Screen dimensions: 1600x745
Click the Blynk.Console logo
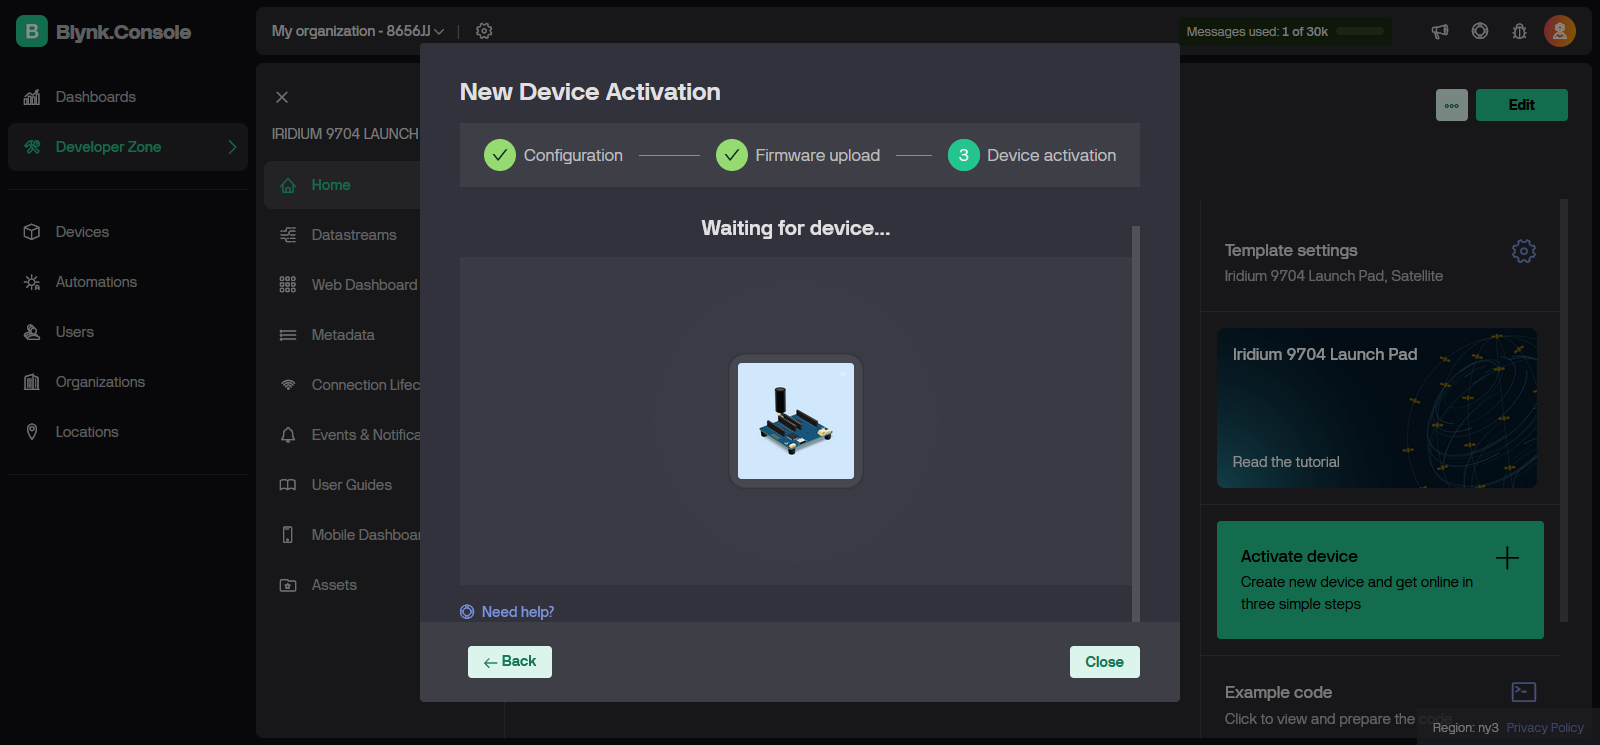click(x=104, y=32)
